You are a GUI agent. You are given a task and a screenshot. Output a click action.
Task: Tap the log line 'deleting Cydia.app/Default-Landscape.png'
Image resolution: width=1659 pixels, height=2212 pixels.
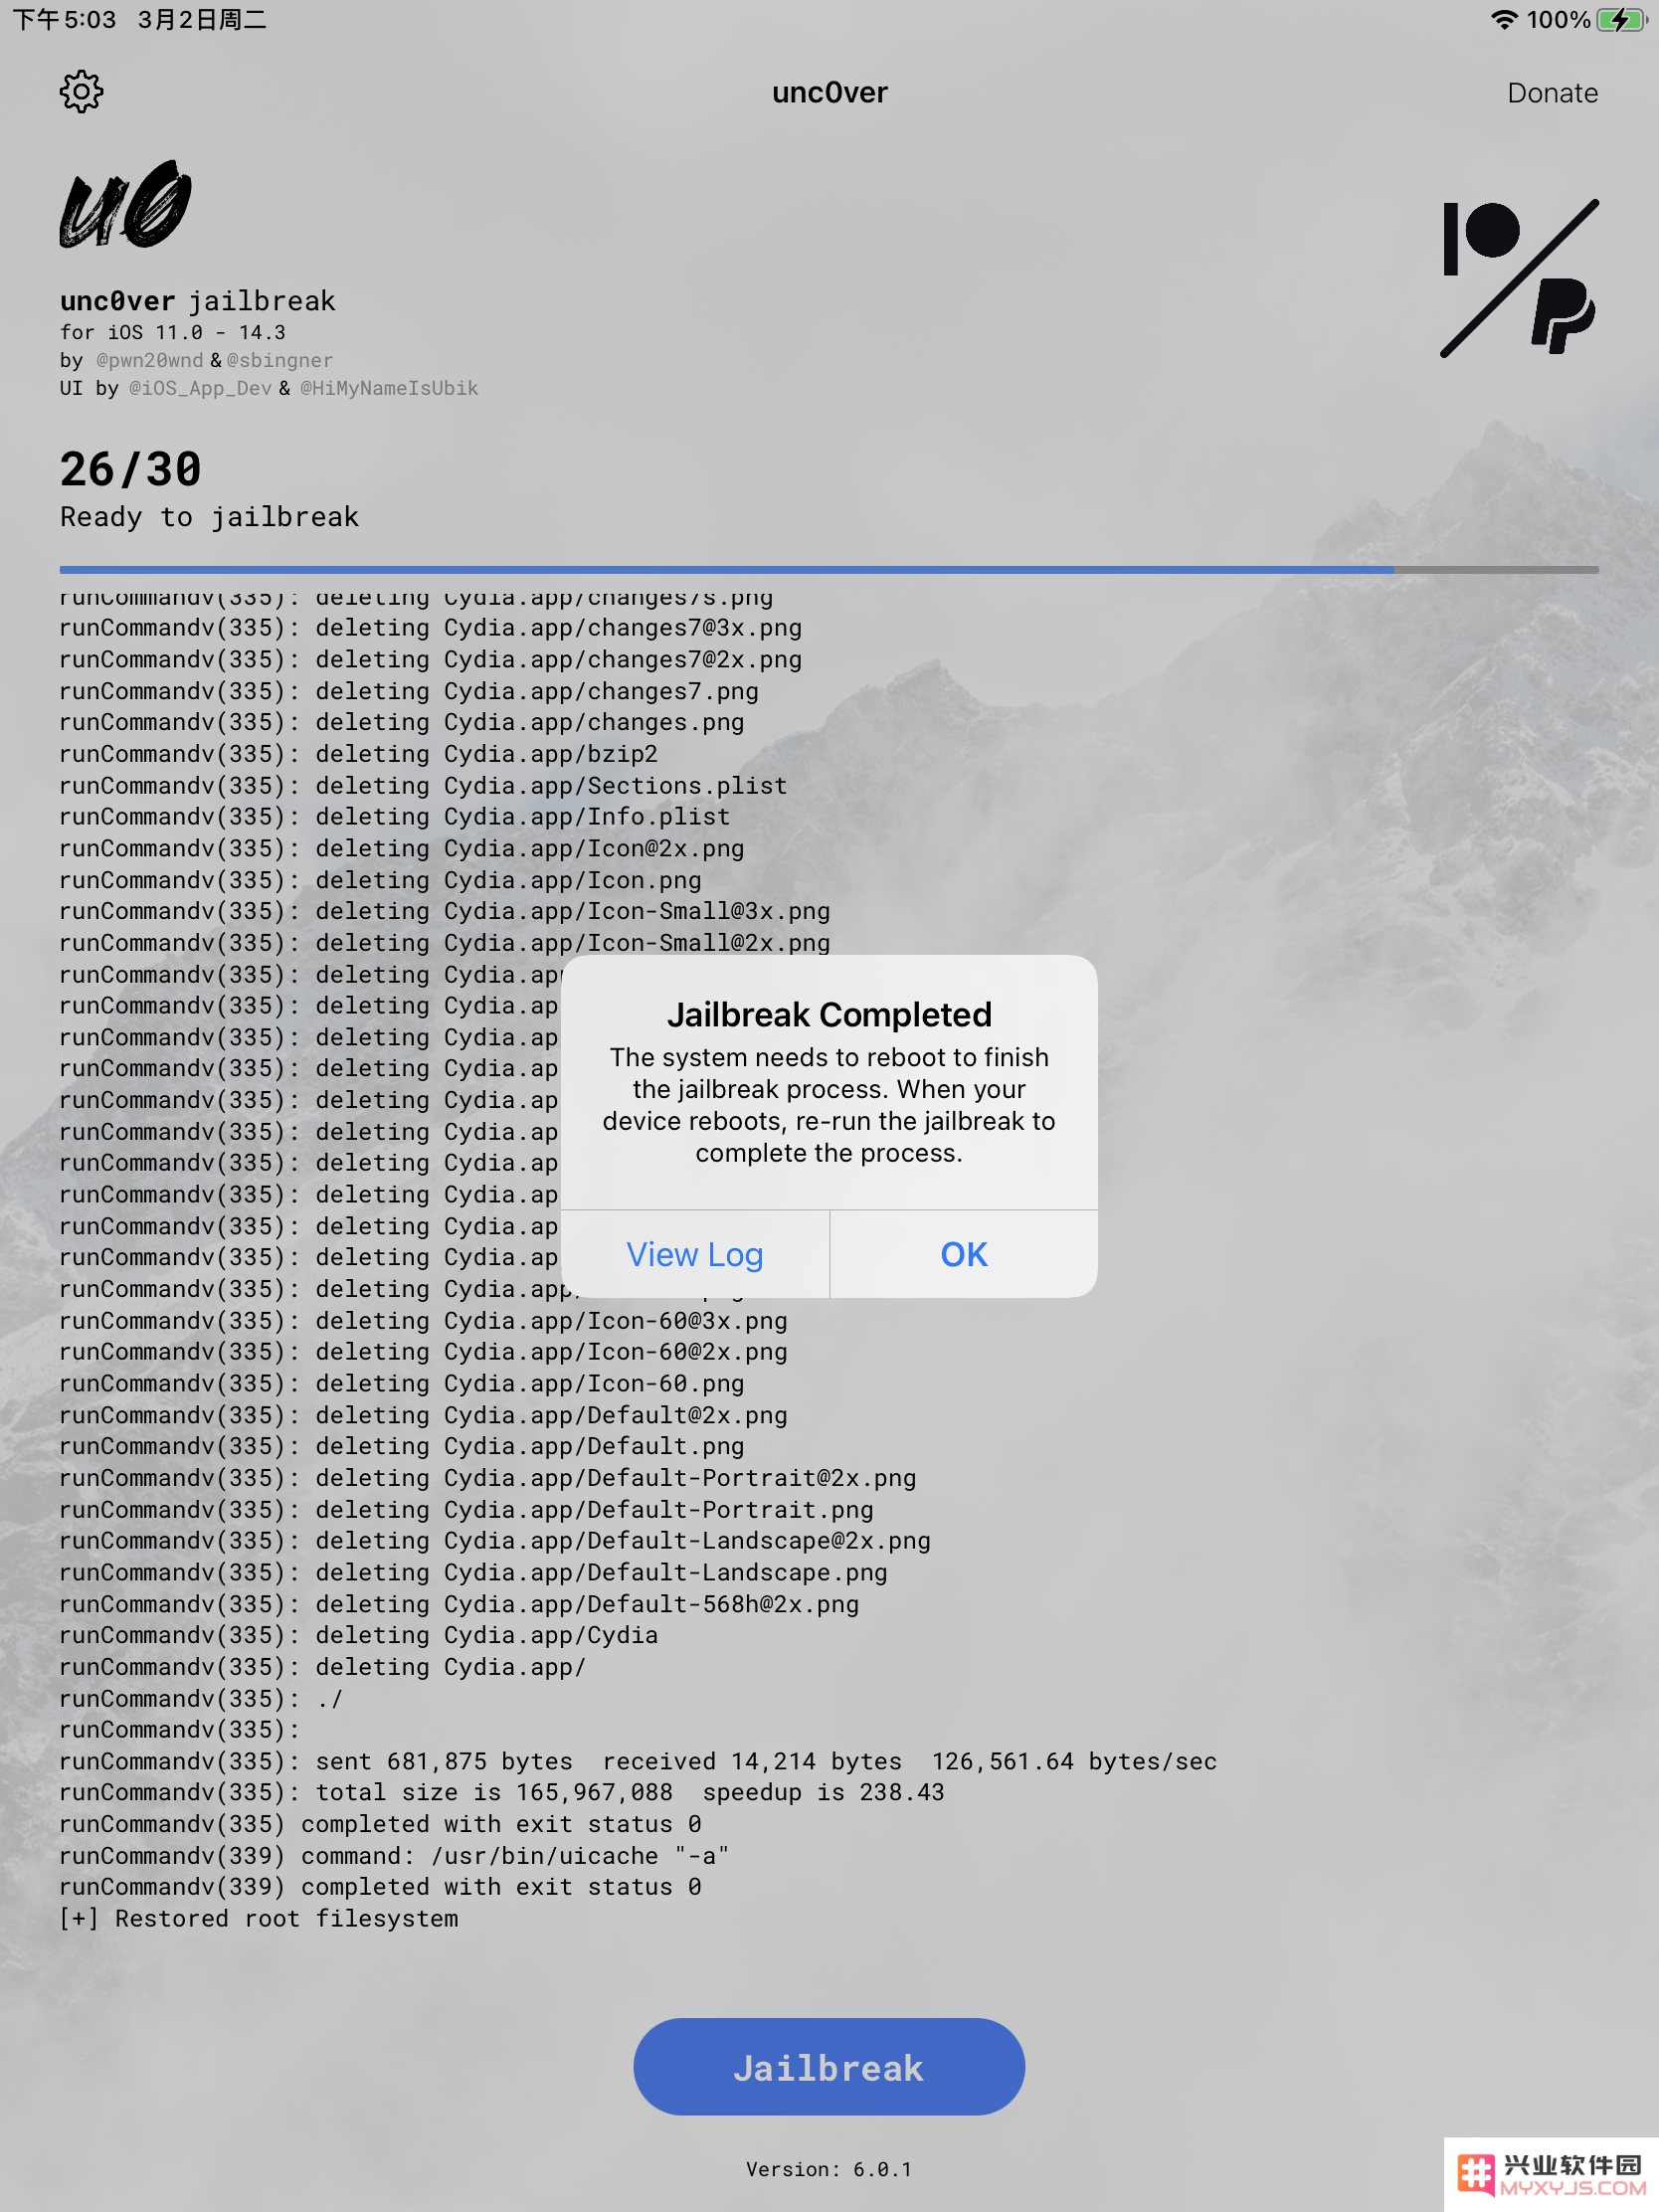pos(474,1572)
